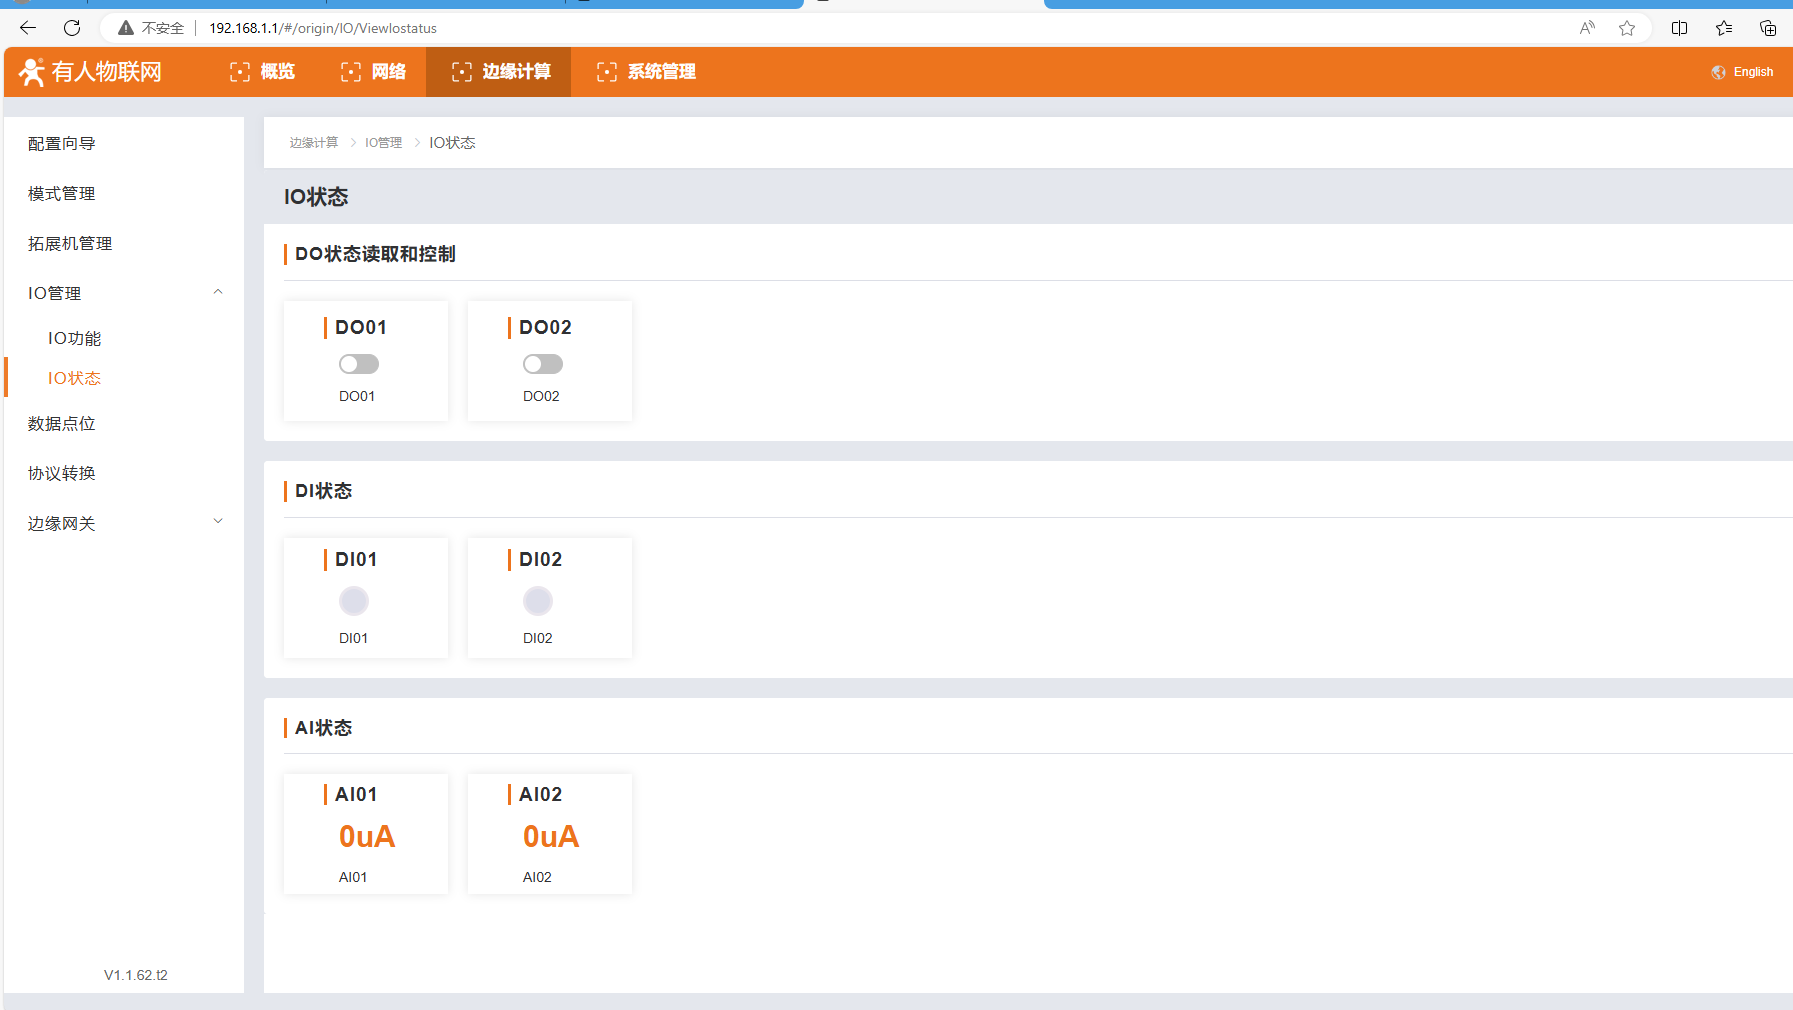This screenshot has height=1010, width=1793.
Task: Open the 概览 top navigation tab
Action: point(262,72)
